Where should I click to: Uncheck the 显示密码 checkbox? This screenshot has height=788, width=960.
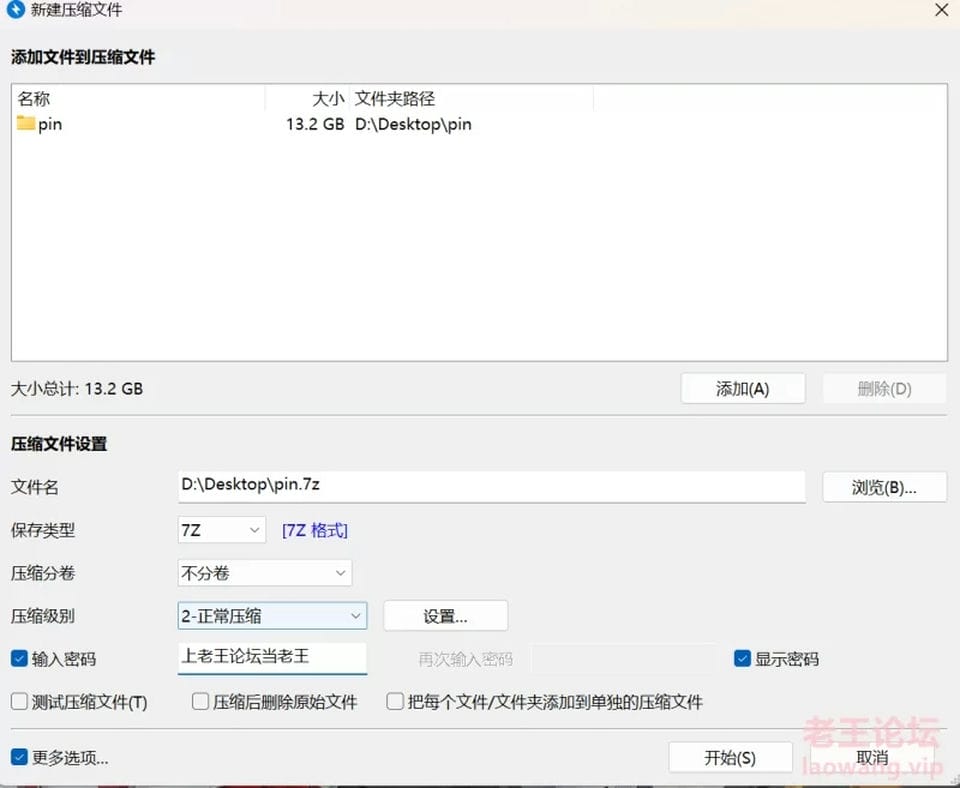[x=742, y=659]
